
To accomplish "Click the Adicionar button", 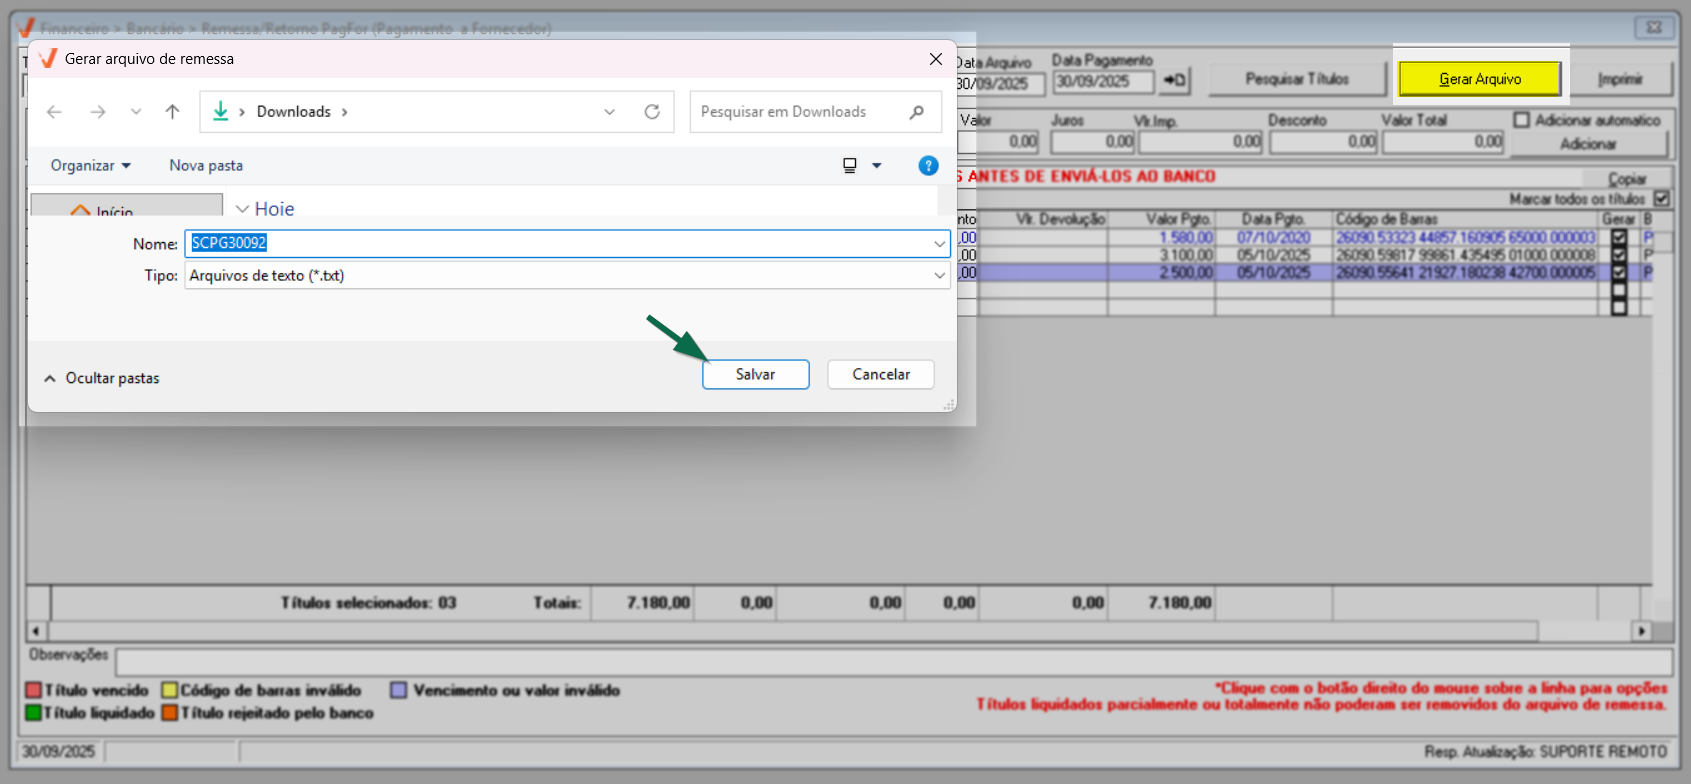I will (1588, 144).
